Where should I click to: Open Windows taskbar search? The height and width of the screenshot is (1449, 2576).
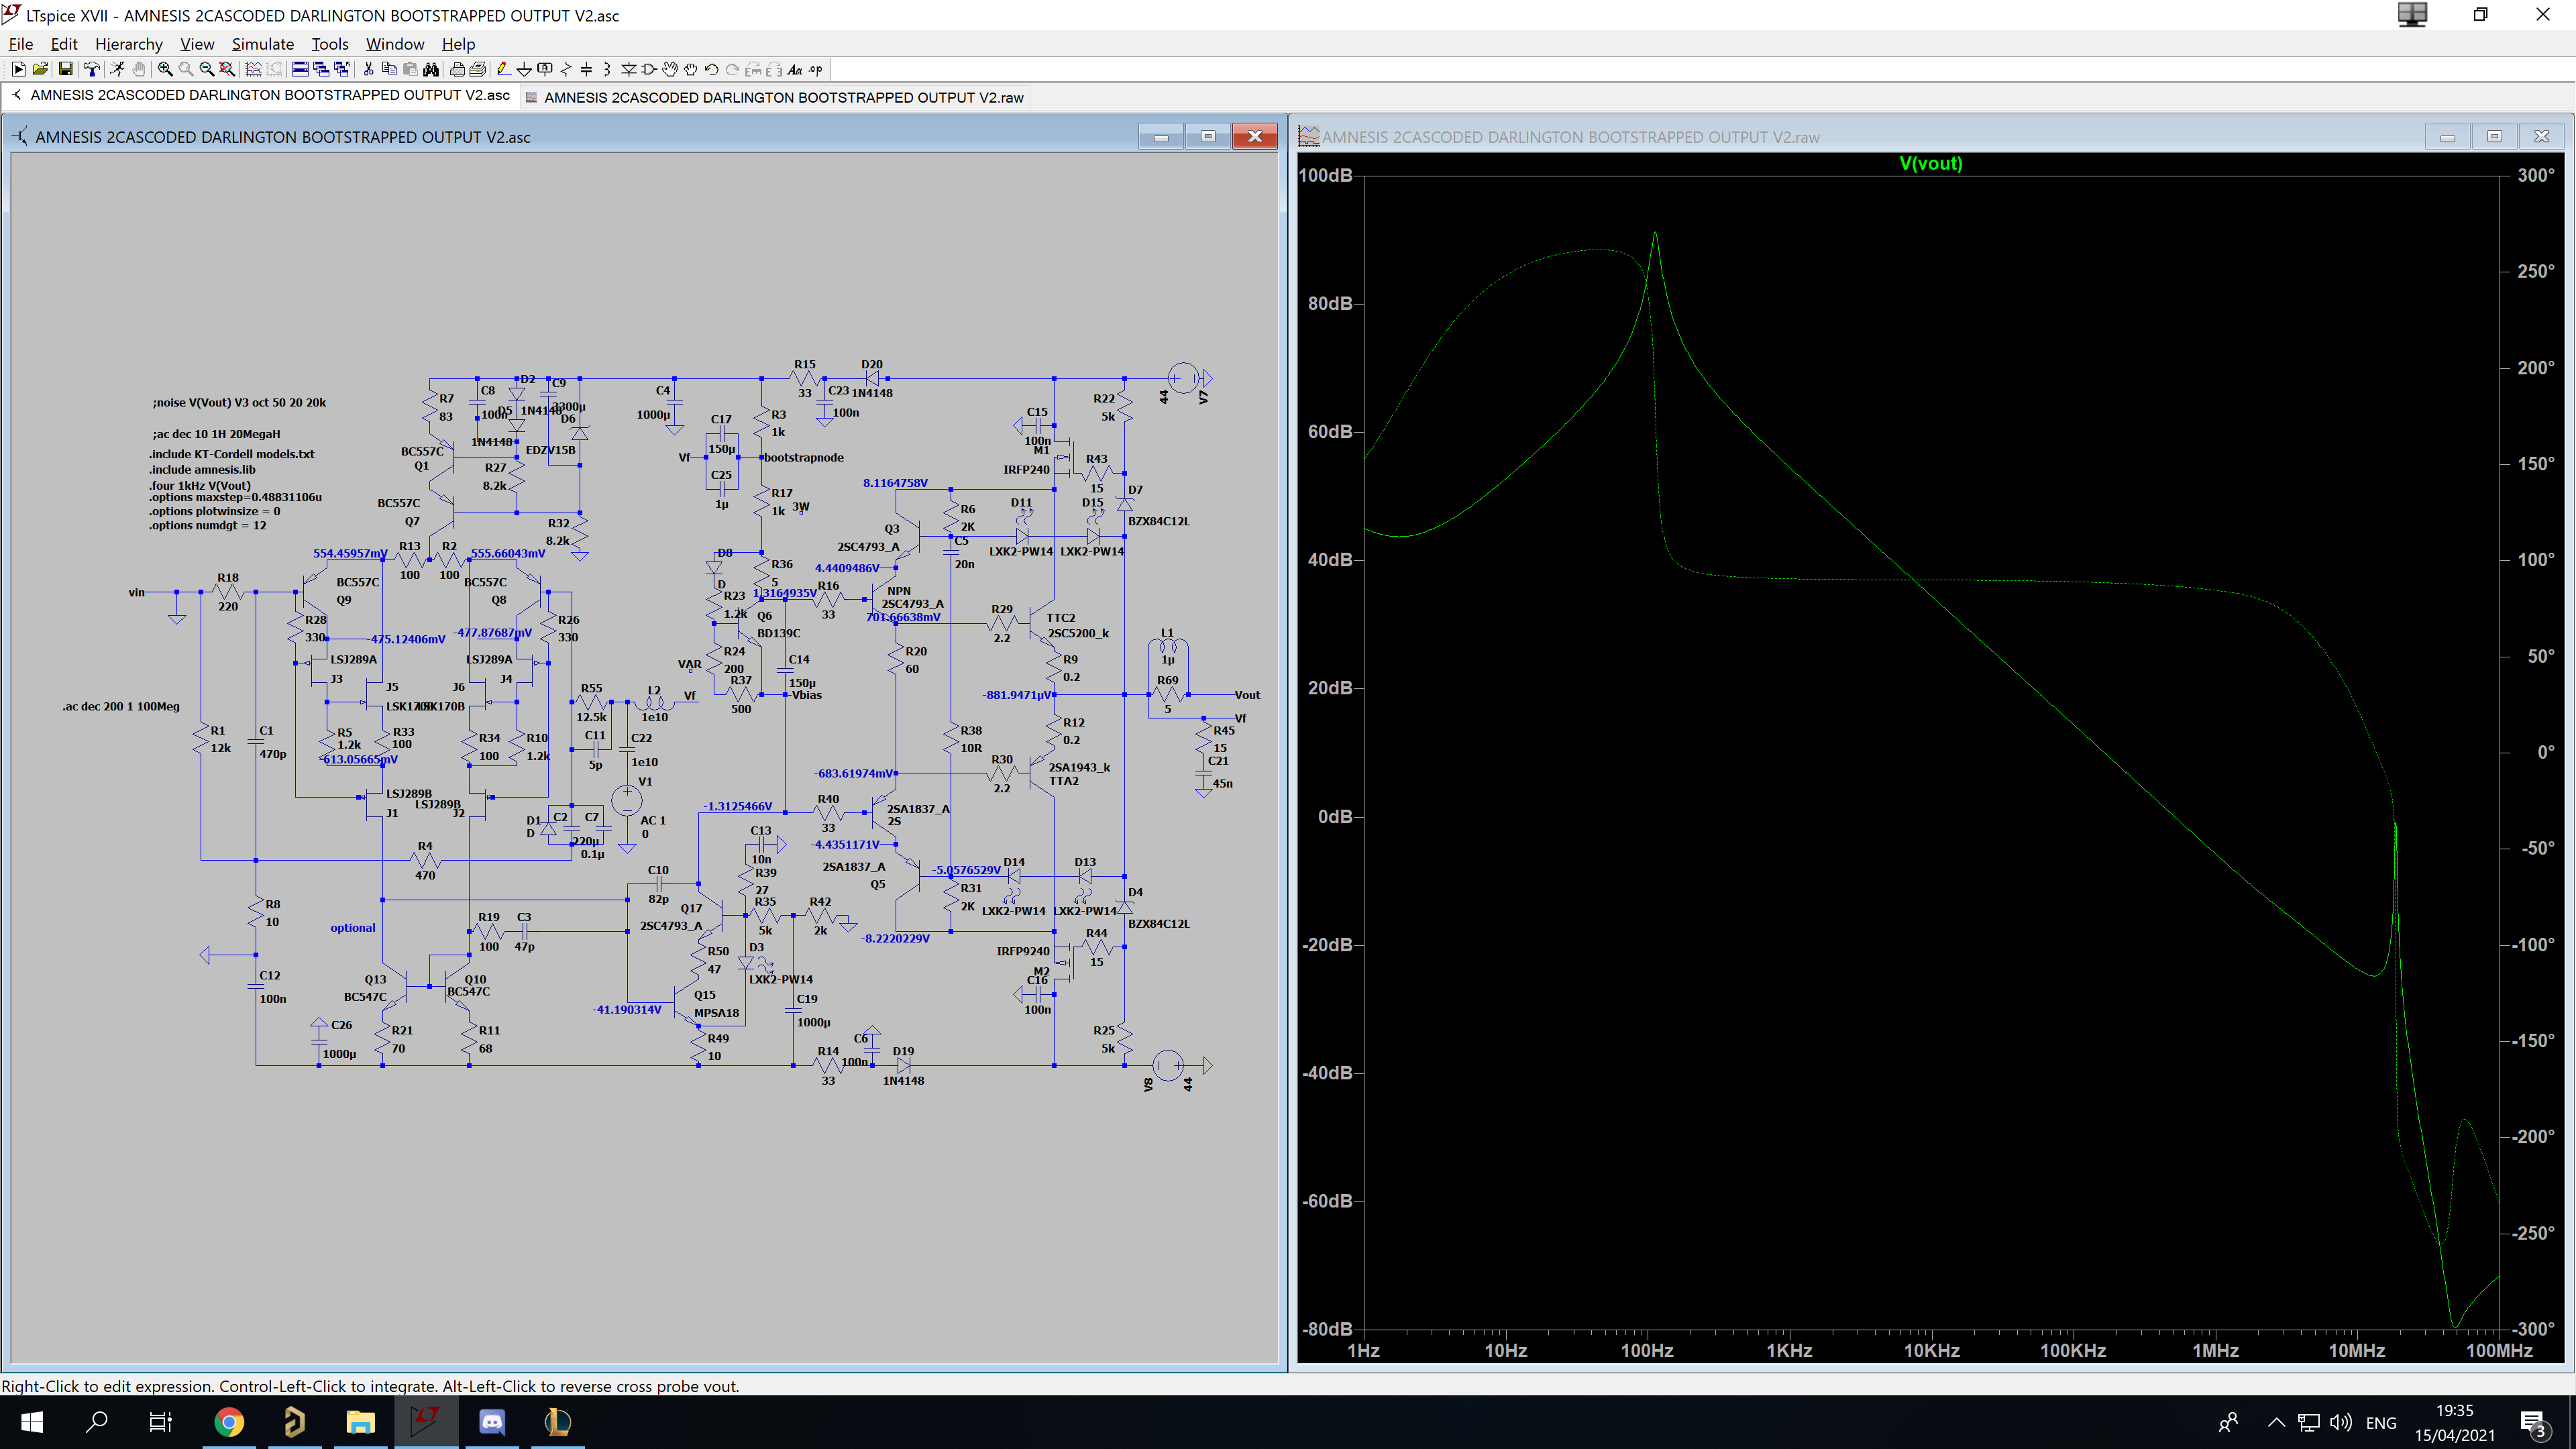97,1422
